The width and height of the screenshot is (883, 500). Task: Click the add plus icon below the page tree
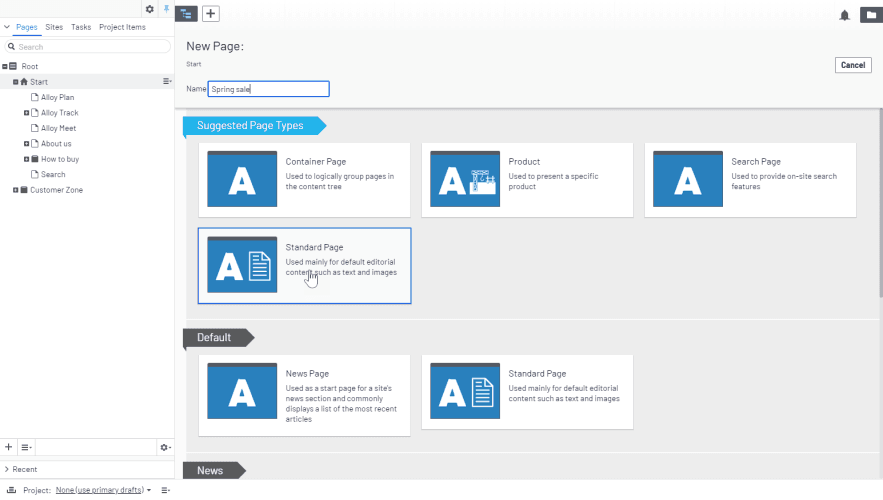(9, 447)
